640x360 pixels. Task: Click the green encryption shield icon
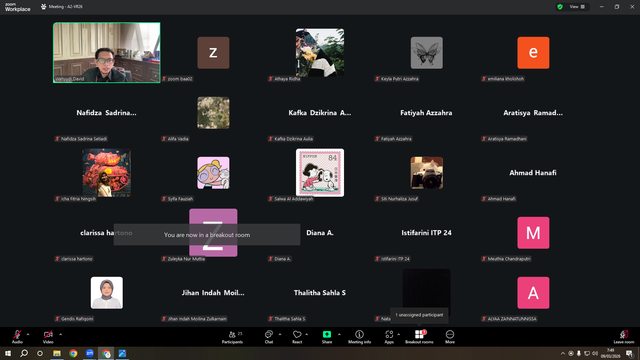(x=560, y=7)
